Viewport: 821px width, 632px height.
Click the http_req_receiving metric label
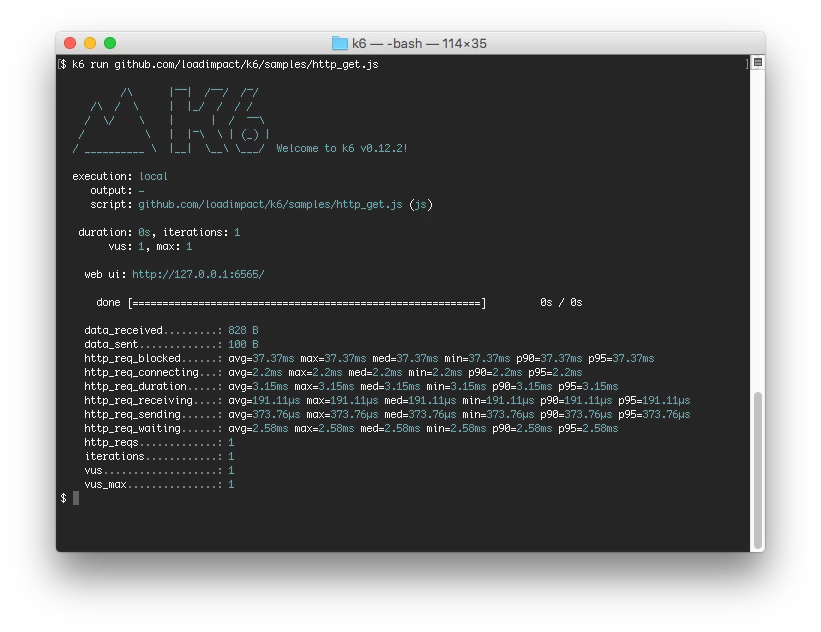(x=138, y=401)
